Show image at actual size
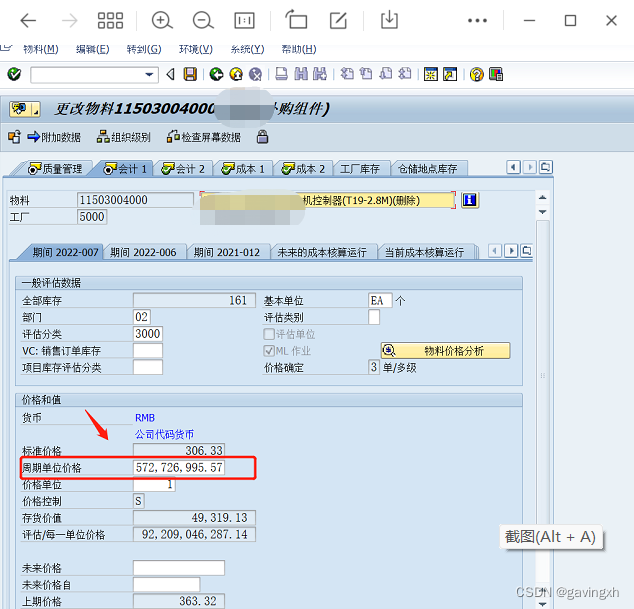Screen dimensions: 634x609 point(244,20)
